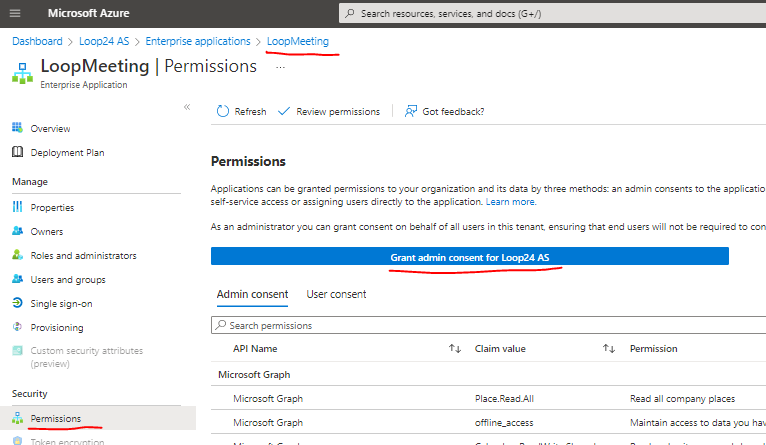Click the Claim value column header
Image resolution: width=766 pixels, height=445 pixels.
click(x=500, y=349)
